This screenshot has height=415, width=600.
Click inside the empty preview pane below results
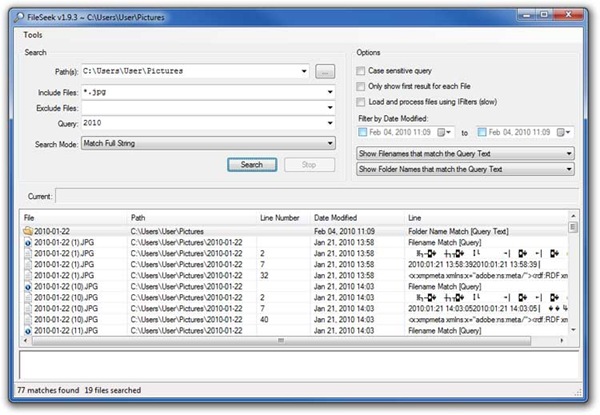[299, 365]
